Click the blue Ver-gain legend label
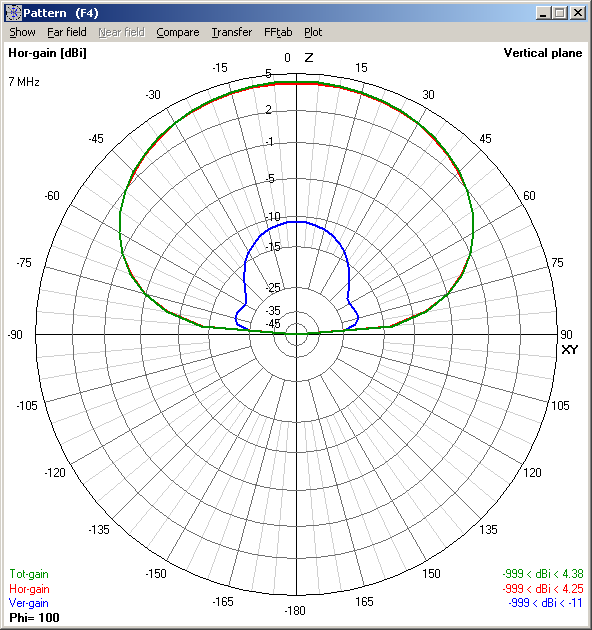Screen dimensions: 592x630 (x=29, y=603)
